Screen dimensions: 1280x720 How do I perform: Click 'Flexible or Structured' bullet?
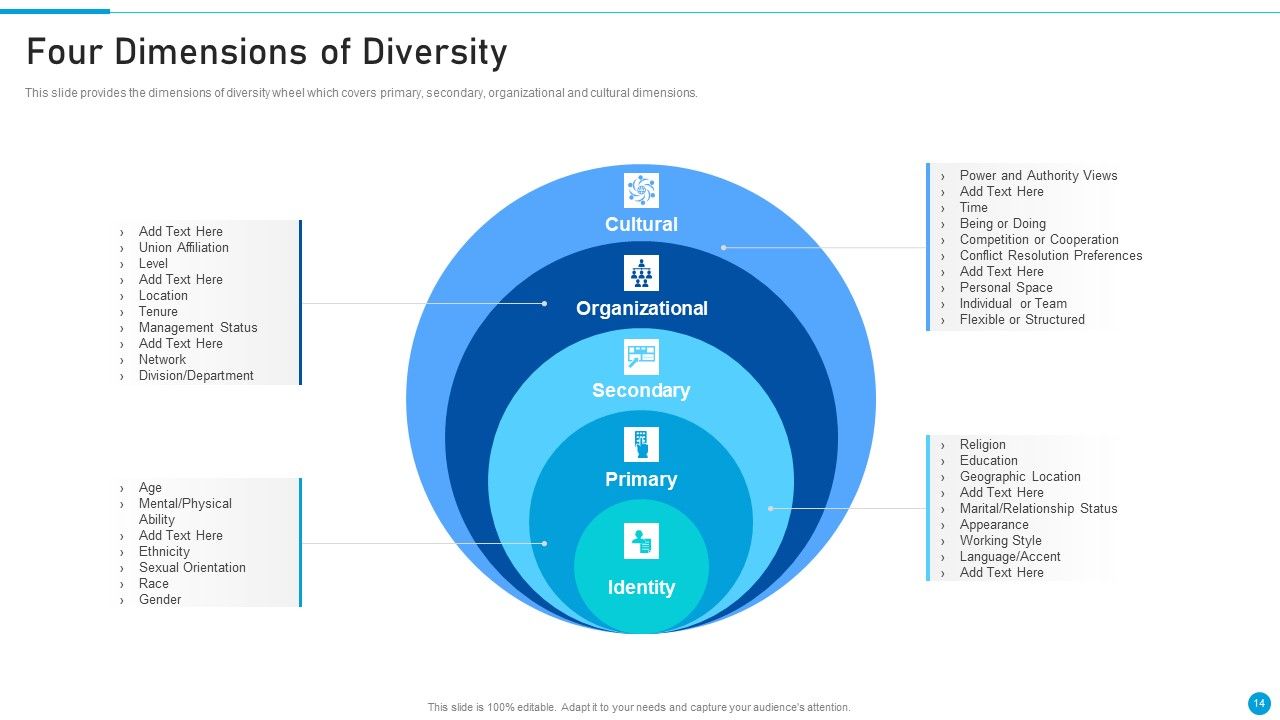coord(1022,320)
